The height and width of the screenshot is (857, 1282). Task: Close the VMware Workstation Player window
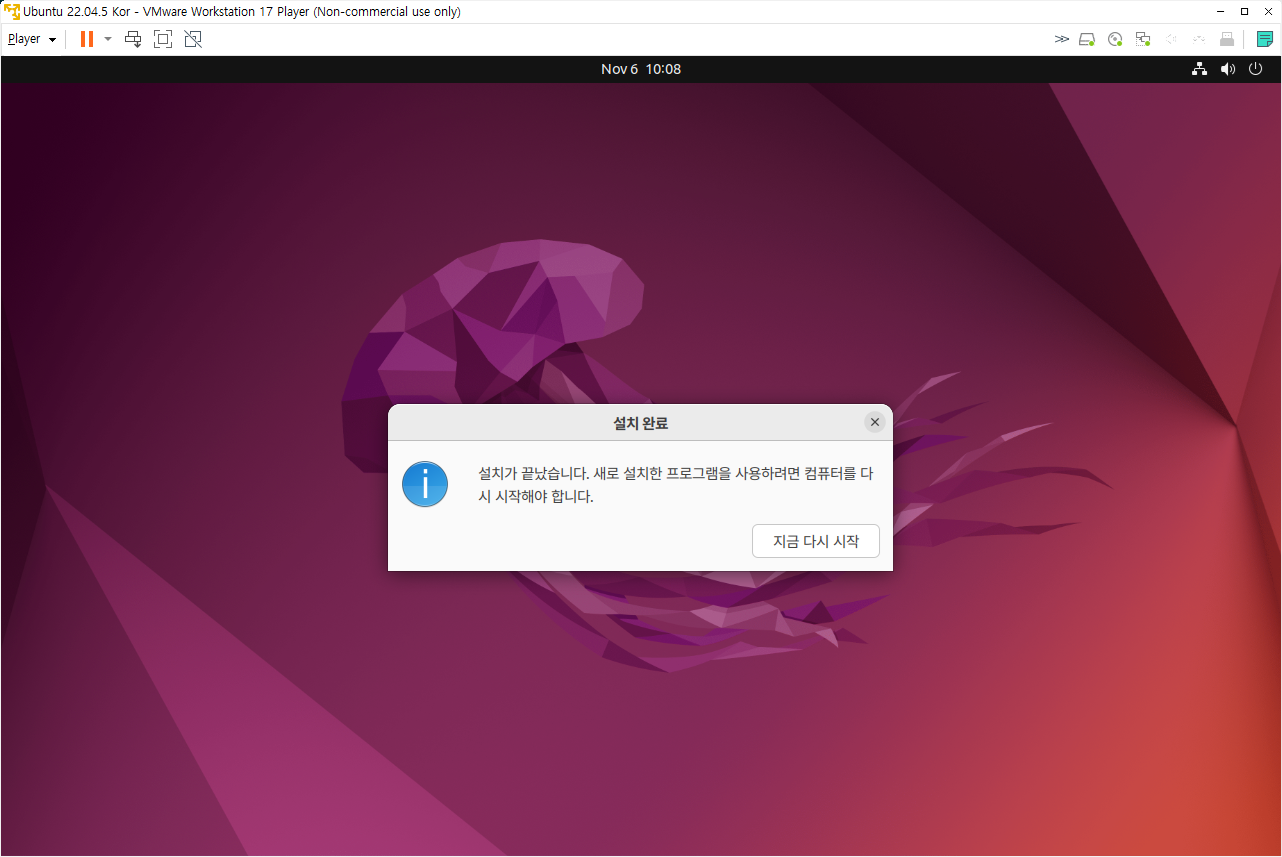coord(1269,11)
